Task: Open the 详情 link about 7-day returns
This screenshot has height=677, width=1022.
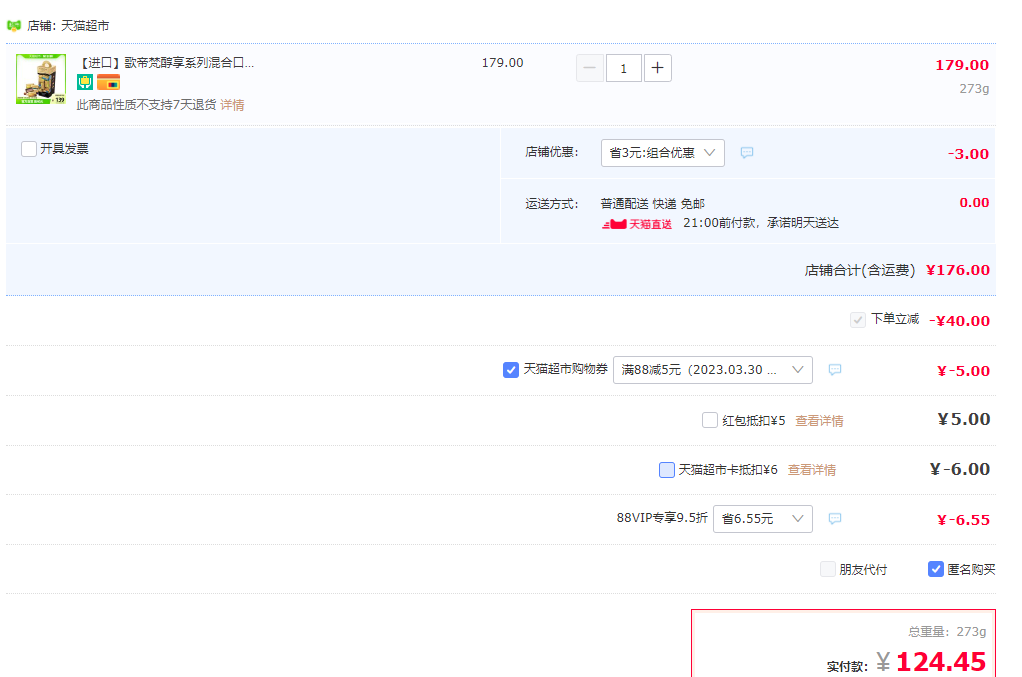Action: click(232, 105)
